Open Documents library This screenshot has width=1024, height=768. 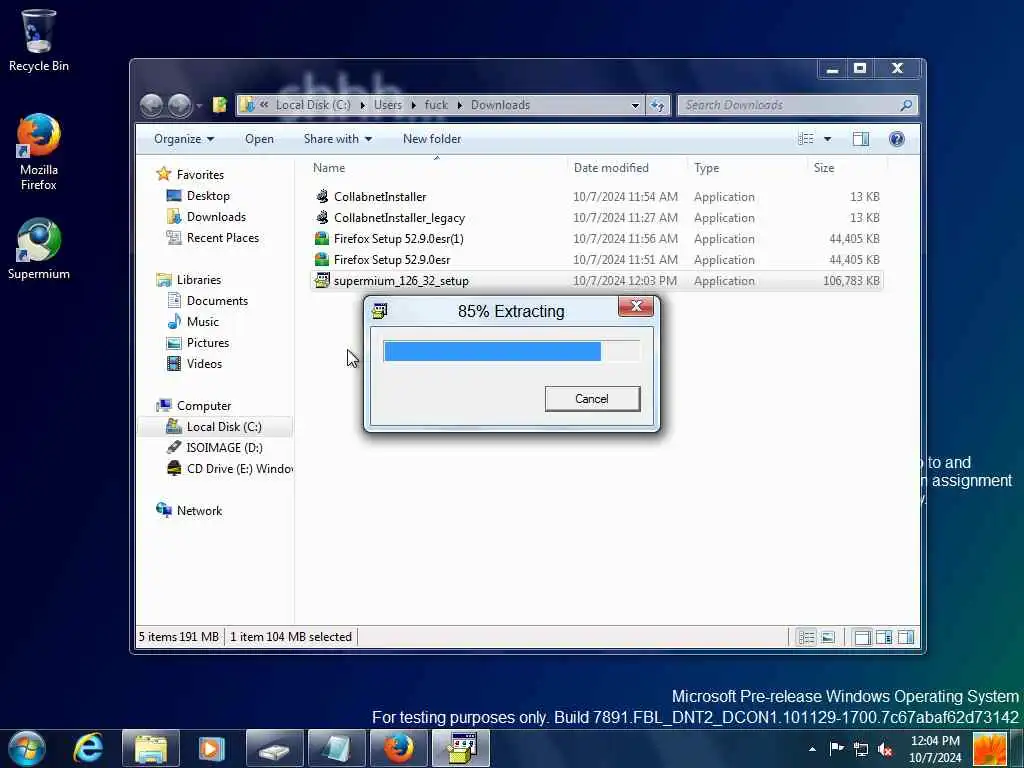point(208,300)
